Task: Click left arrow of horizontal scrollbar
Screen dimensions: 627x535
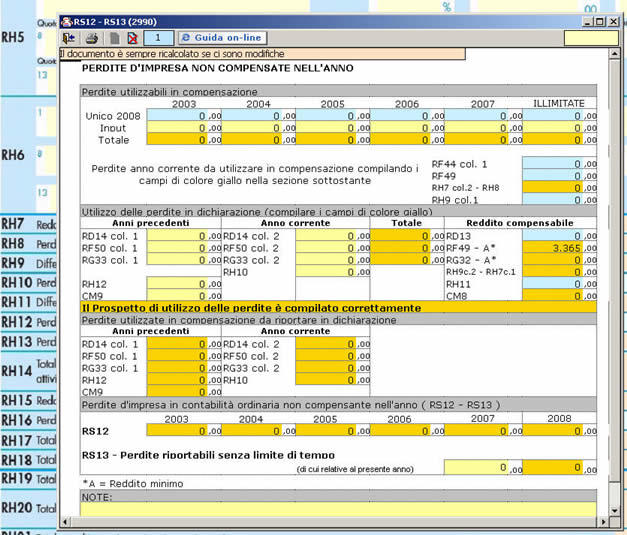Action: [x=66, y=522]
